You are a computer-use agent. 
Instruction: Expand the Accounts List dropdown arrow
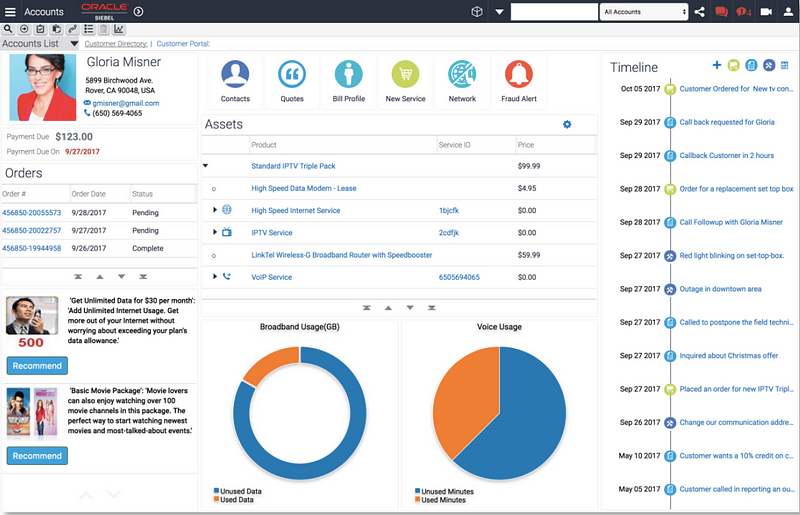(x=74, y=44)
